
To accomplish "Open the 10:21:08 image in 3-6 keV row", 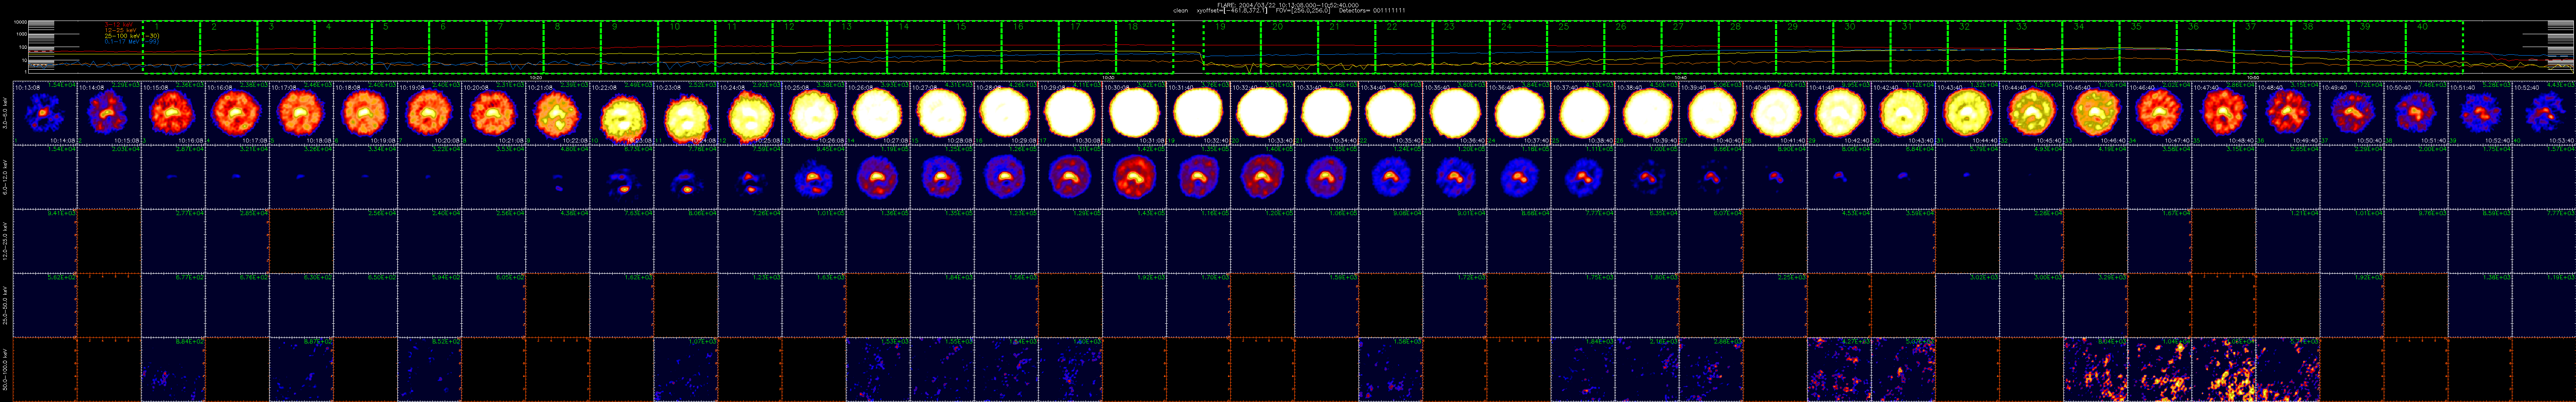I will [558, 113].
